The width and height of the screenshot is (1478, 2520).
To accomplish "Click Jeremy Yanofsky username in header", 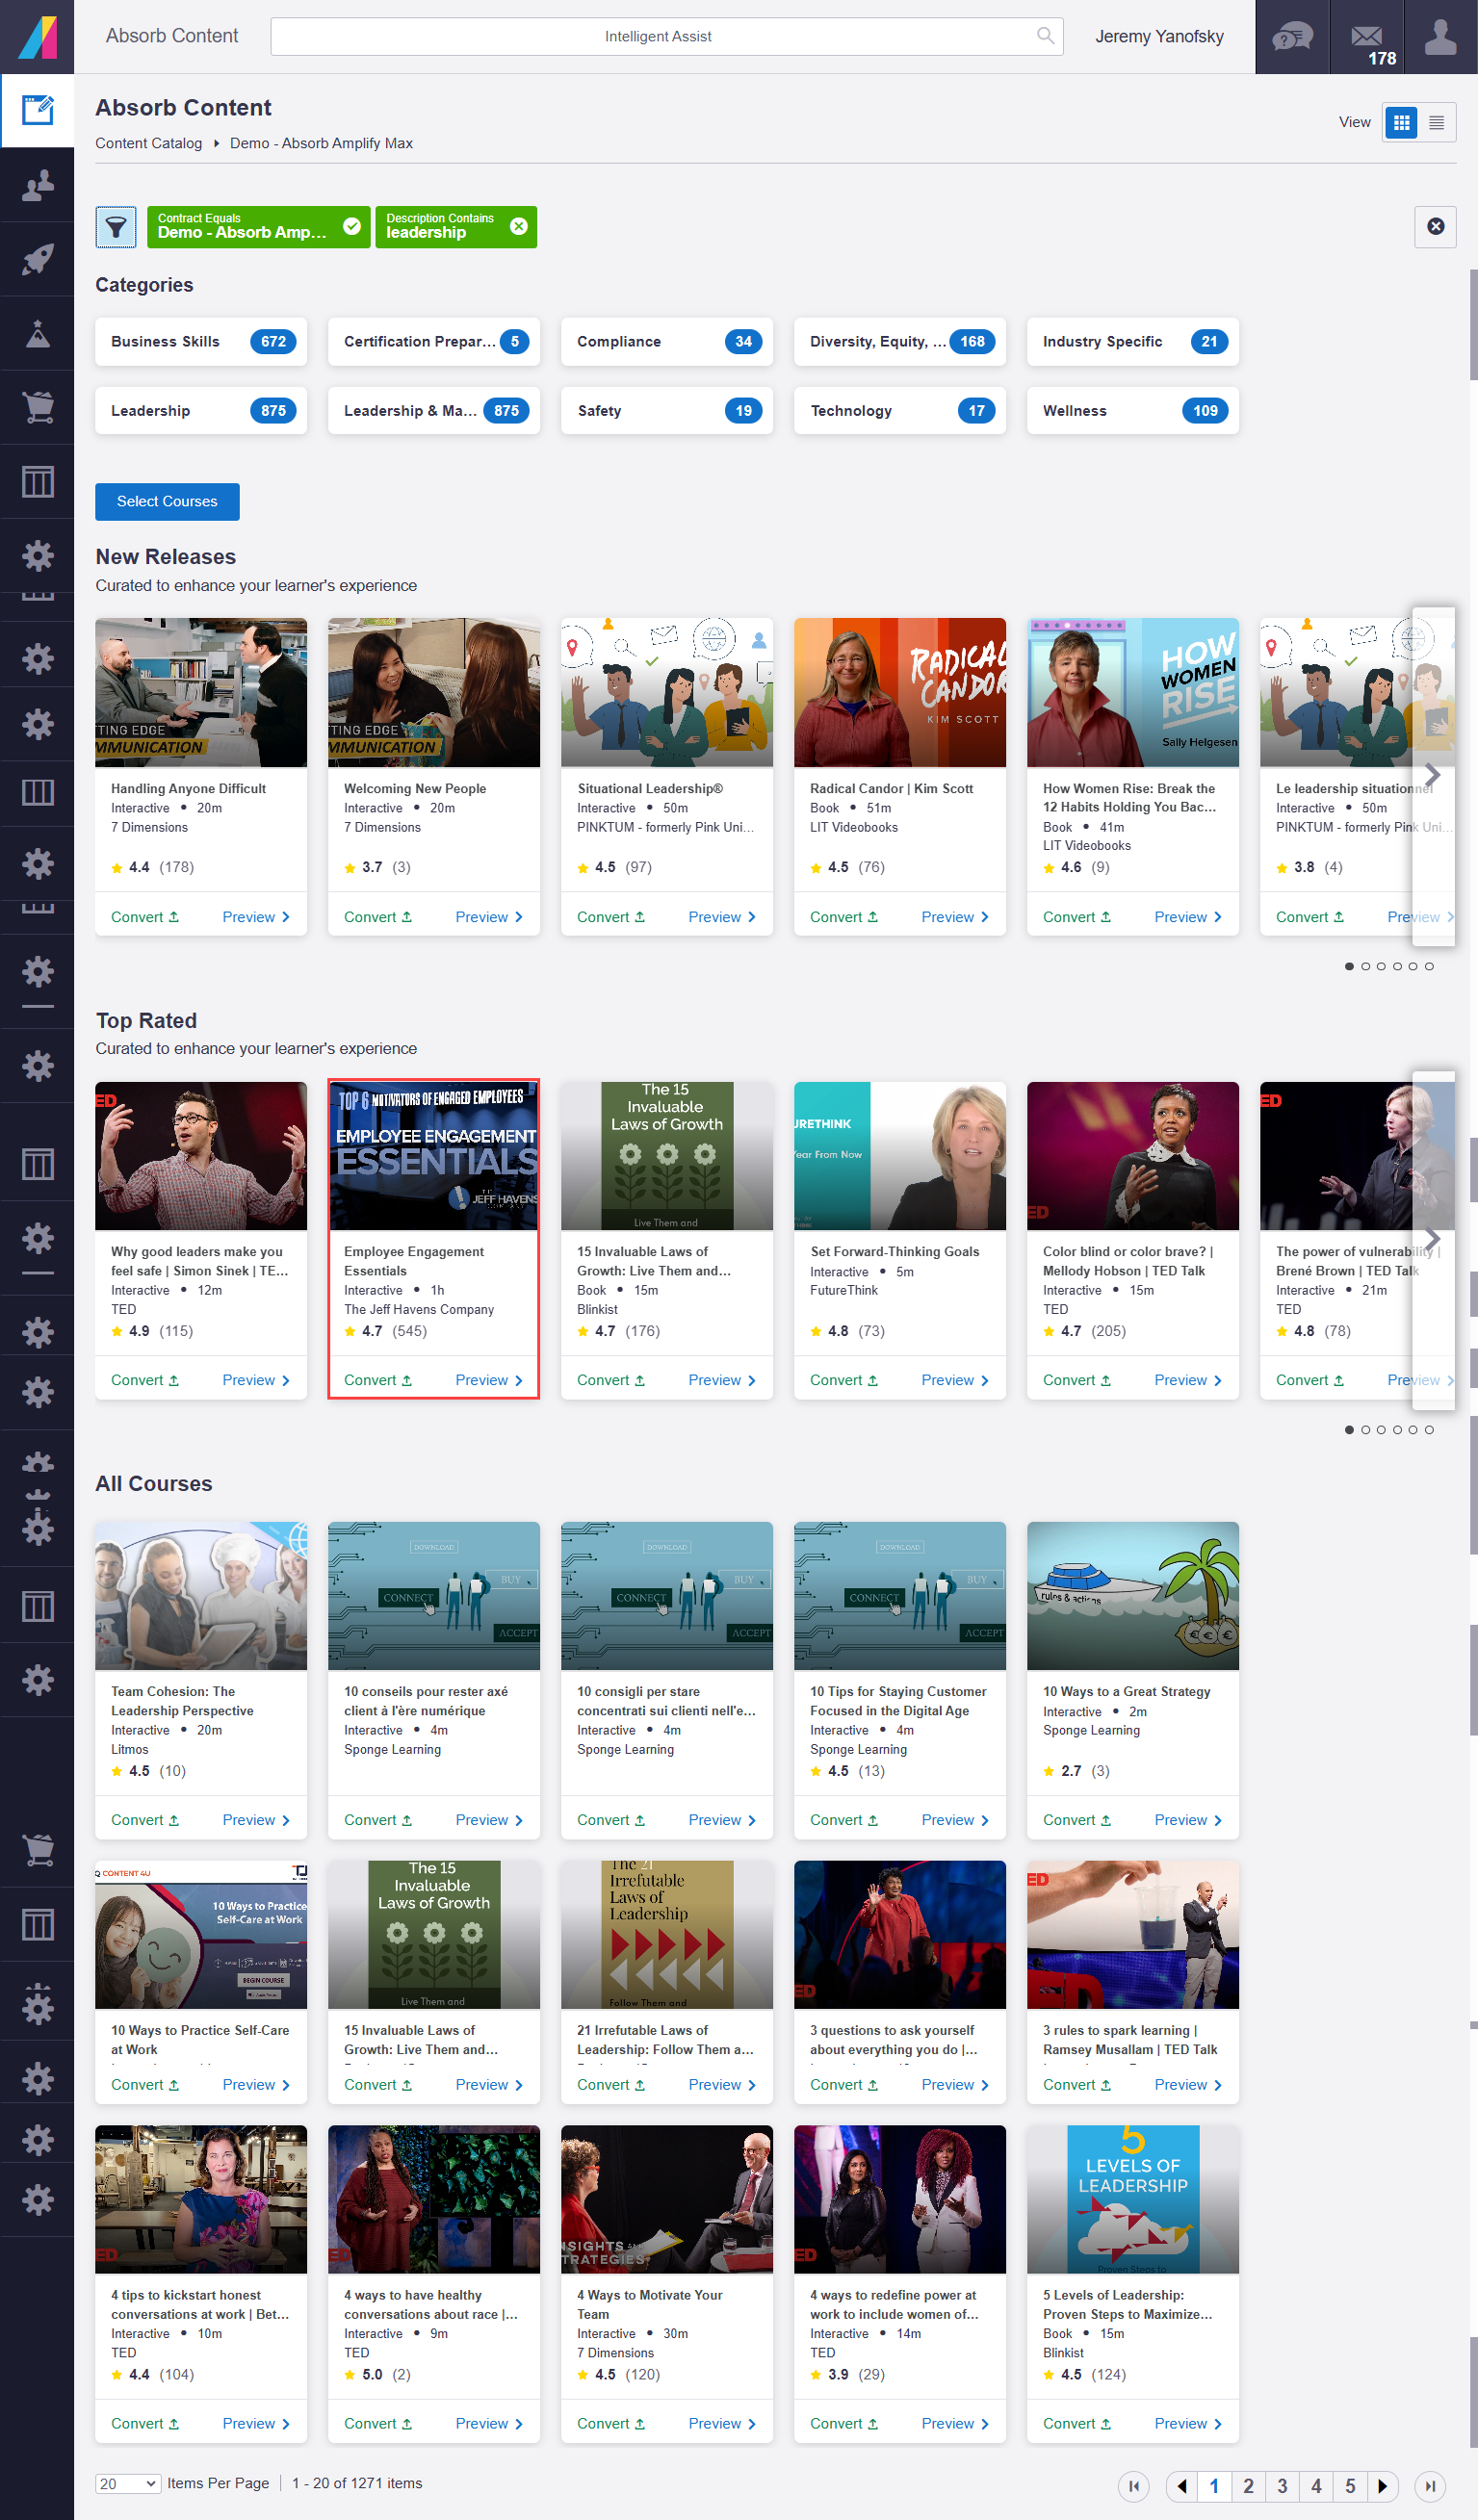I will (1159, 36).
